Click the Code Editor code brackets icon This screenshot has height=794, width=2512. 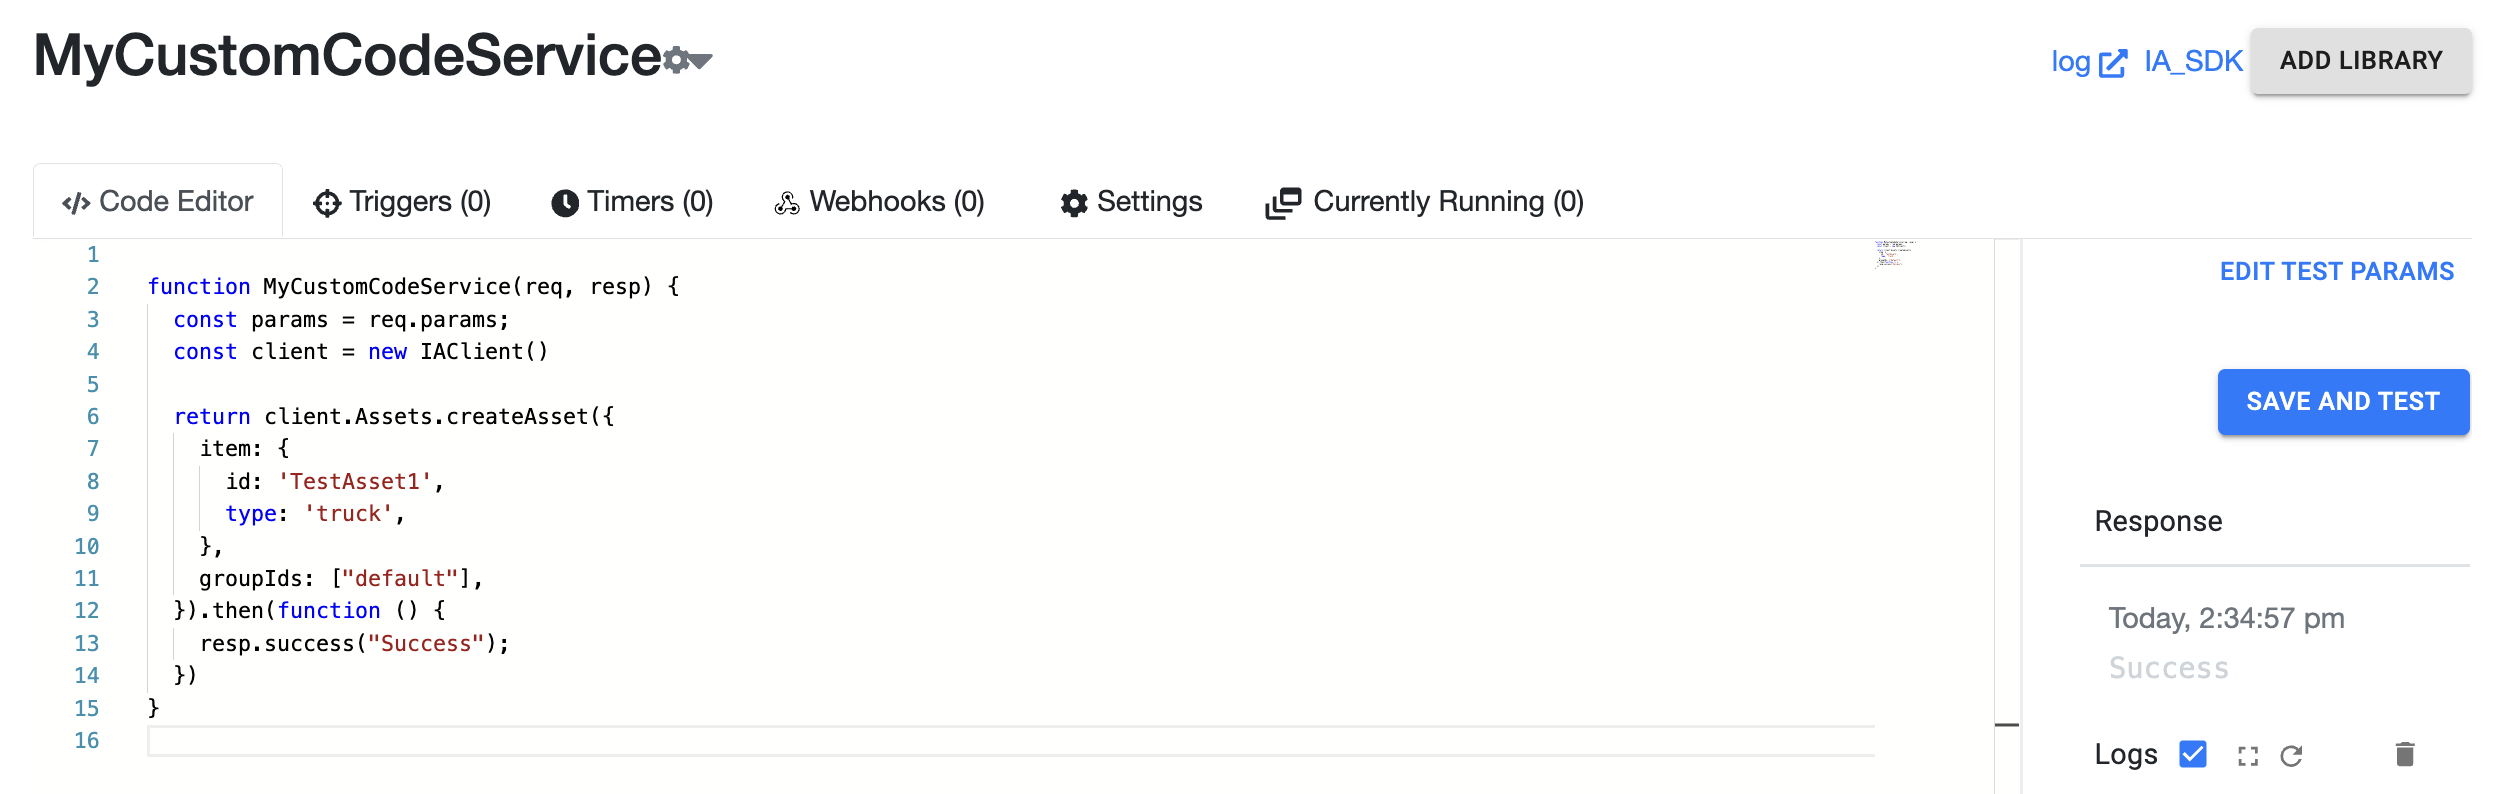pos(78,201)
